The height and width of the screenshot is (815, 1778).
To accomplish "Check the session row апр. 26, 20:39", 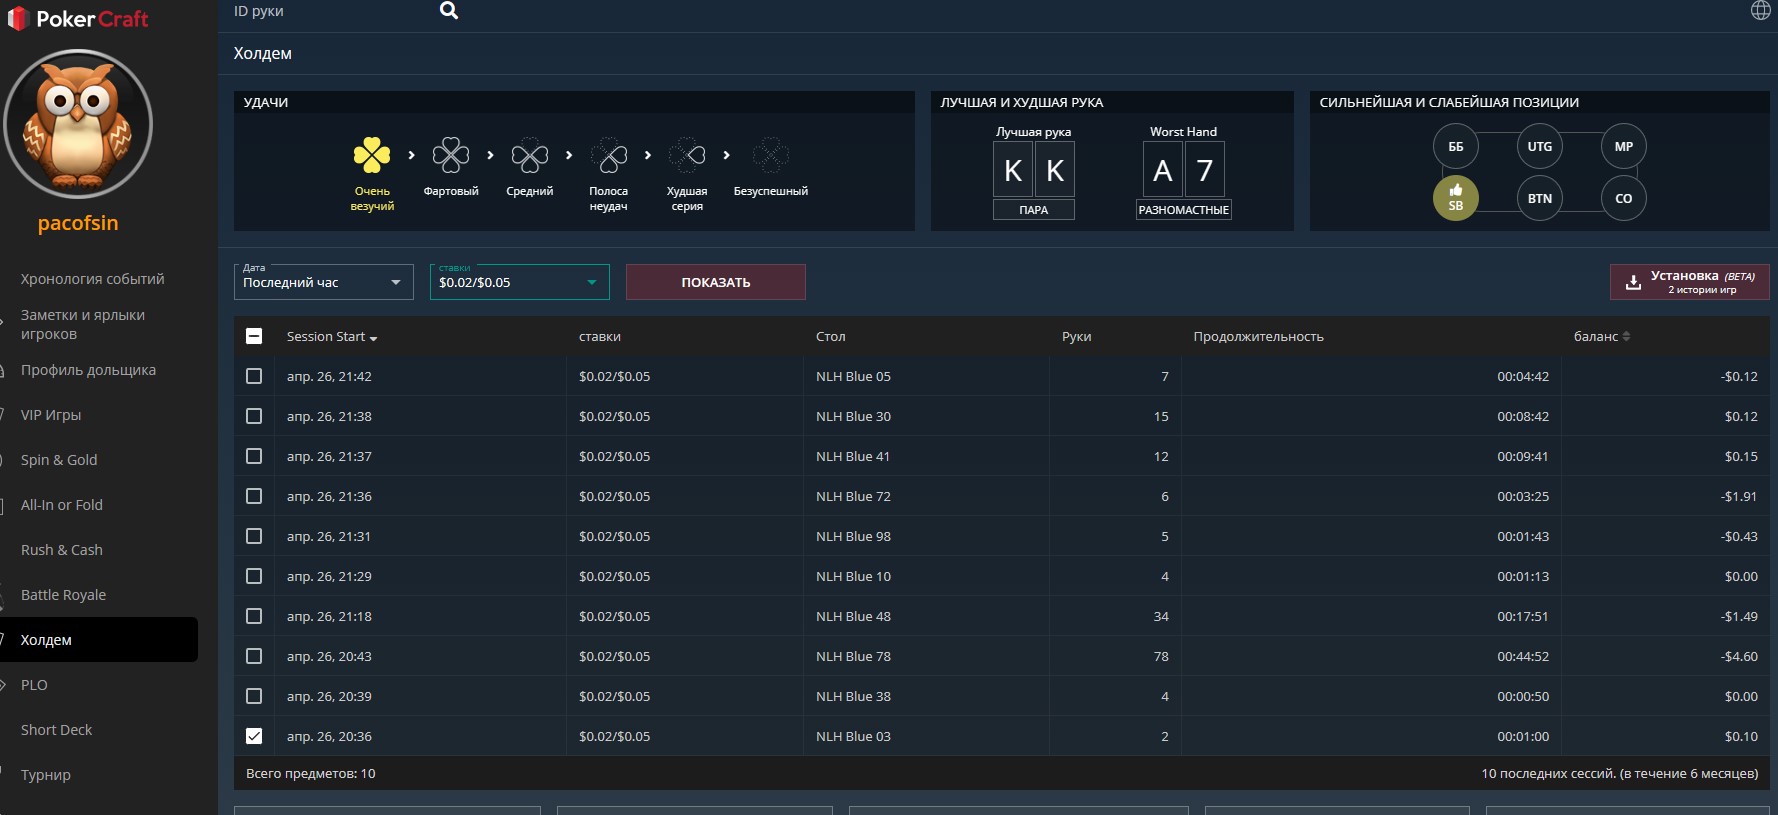I will (x=254, y=696).
